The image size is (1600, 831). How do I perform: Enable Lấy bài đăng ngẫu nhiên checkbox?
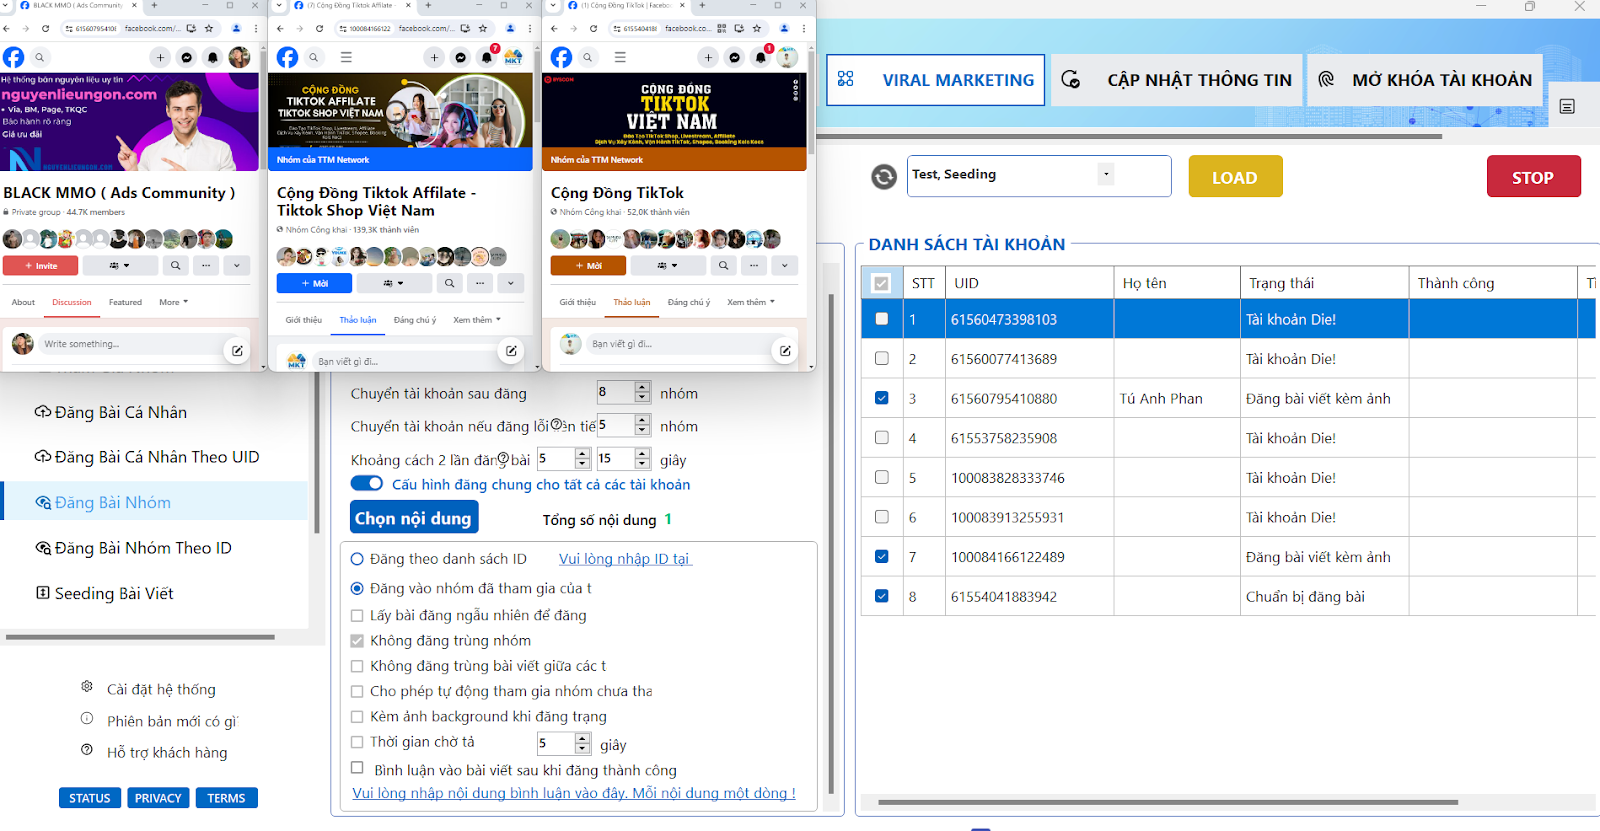[357, 615]
